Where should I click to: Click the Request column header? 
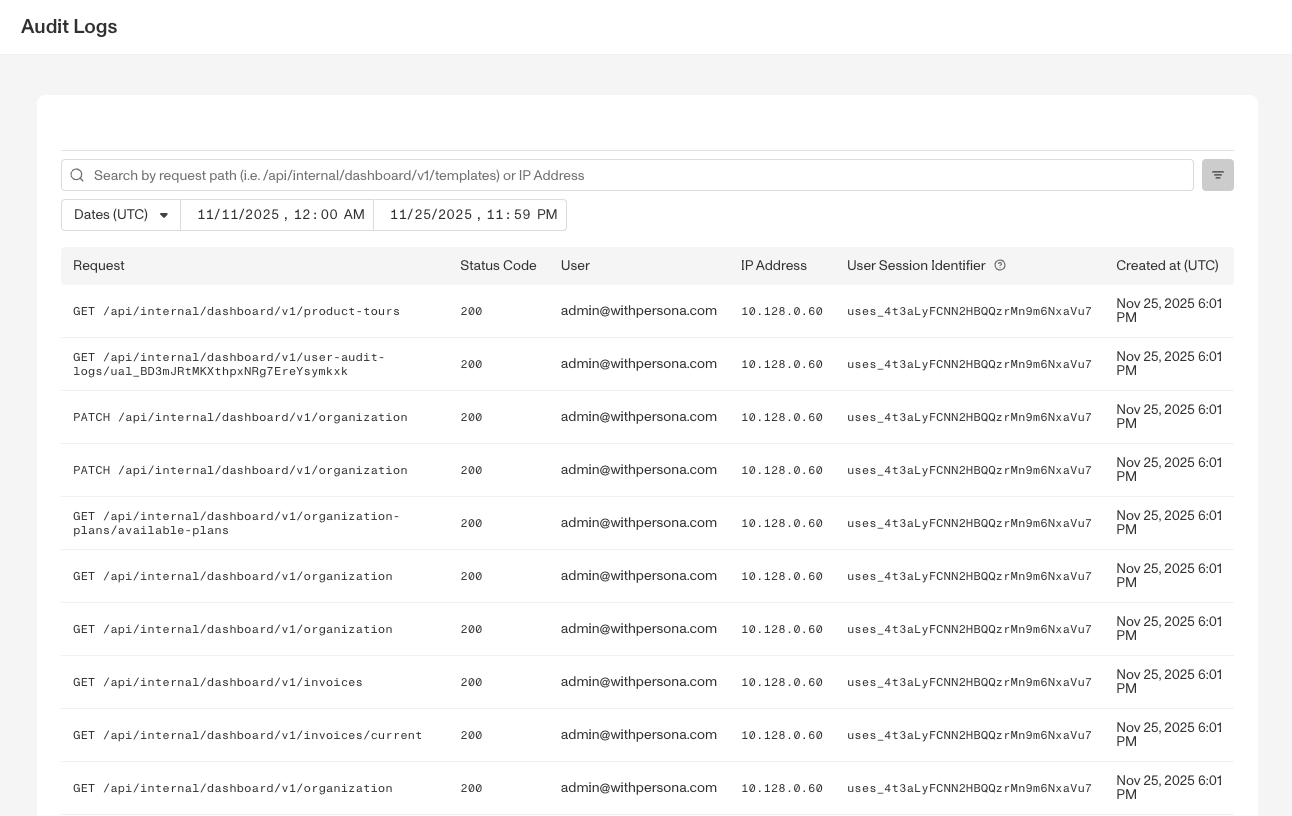pyautogui.click(x=99, y=265)
